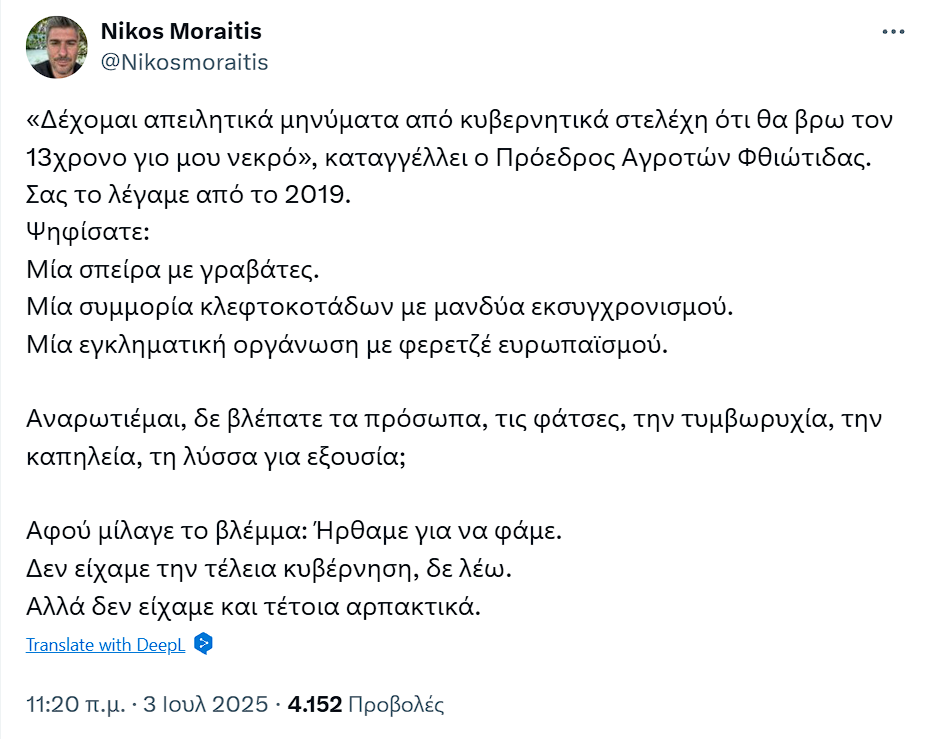Click the line Σας το λέγαμε από το 2019
The height and width of the screenshot is (739, 930).
[189, 194]
